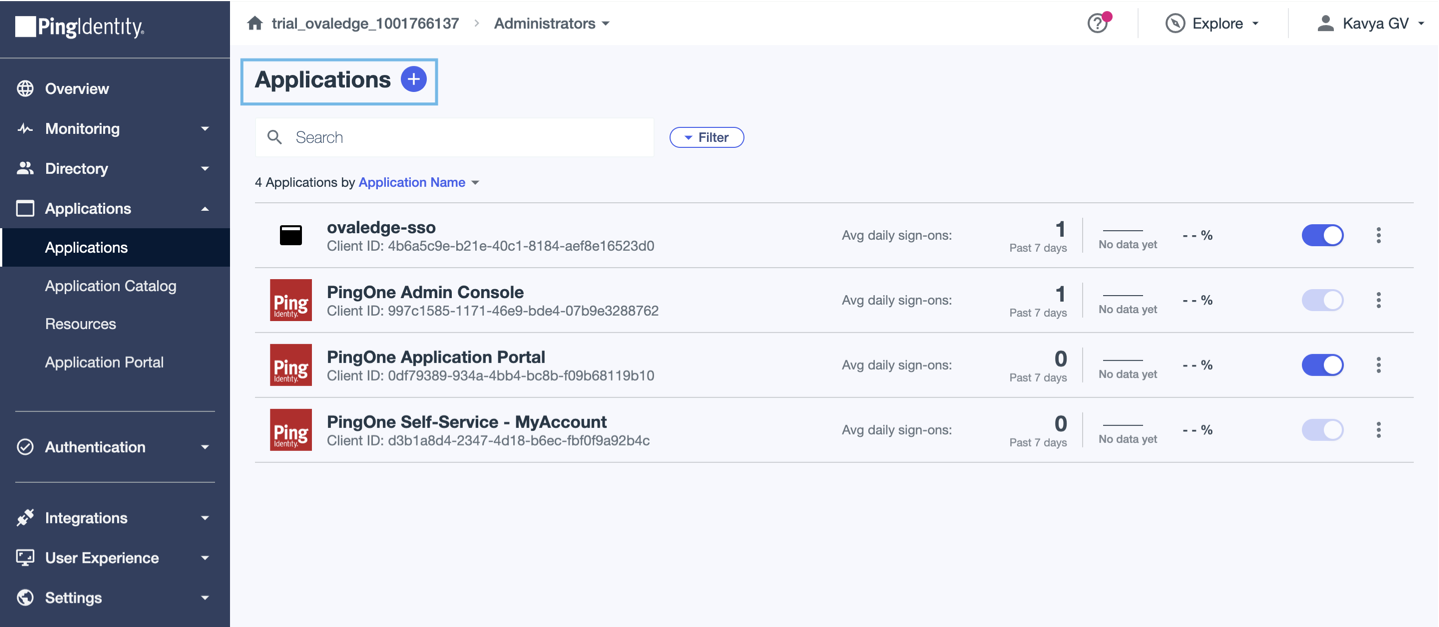Screen dimensions: 1439x627
Task: Click the Explore compass icon
Action: (1175, 23)
